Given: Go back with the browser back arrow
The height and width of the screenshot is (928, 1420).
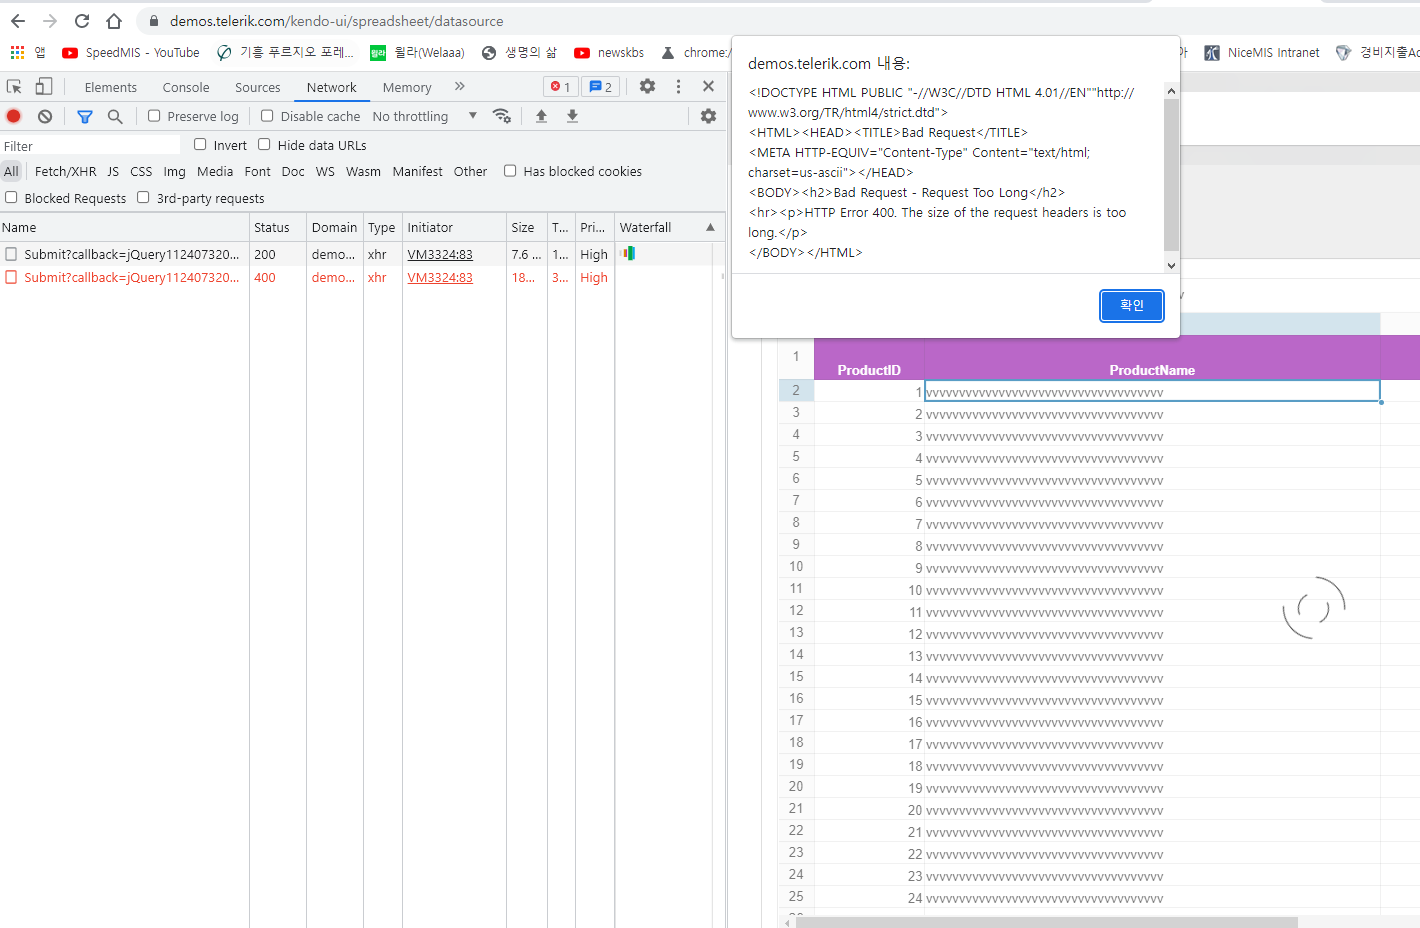Looking at the screenshot, I should [18, 21].
